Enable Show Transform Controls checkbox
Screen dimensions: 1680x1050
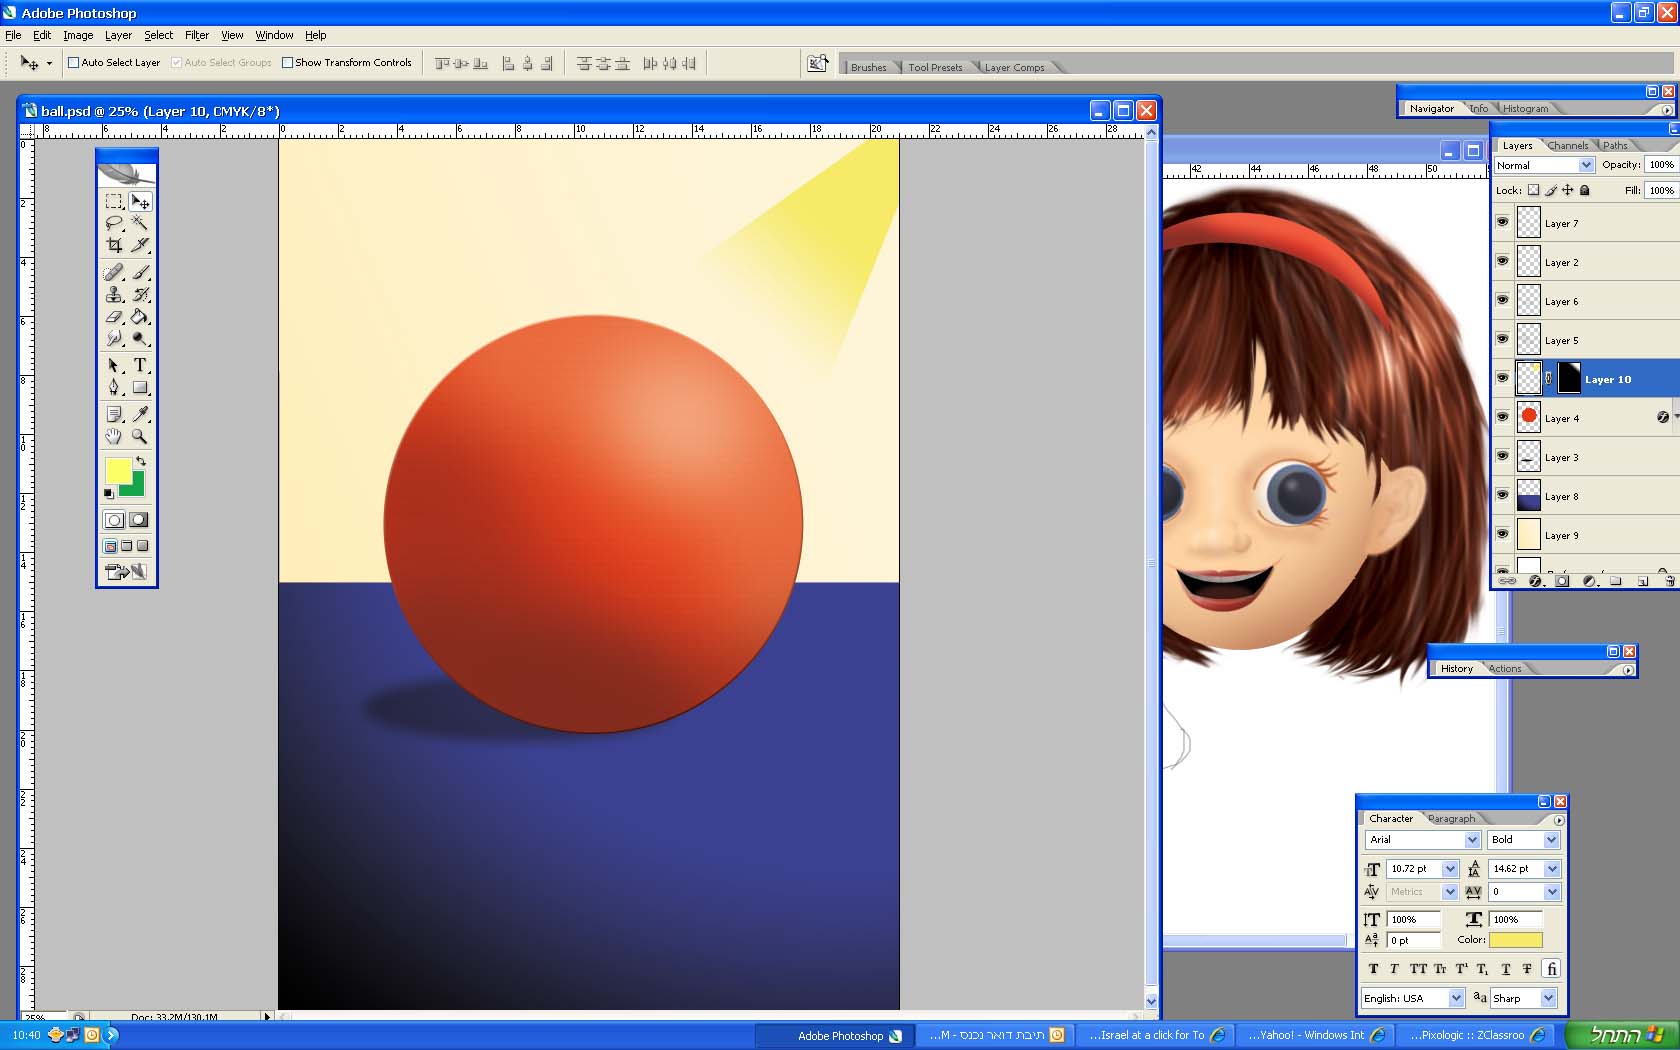(x=287, y=63)
